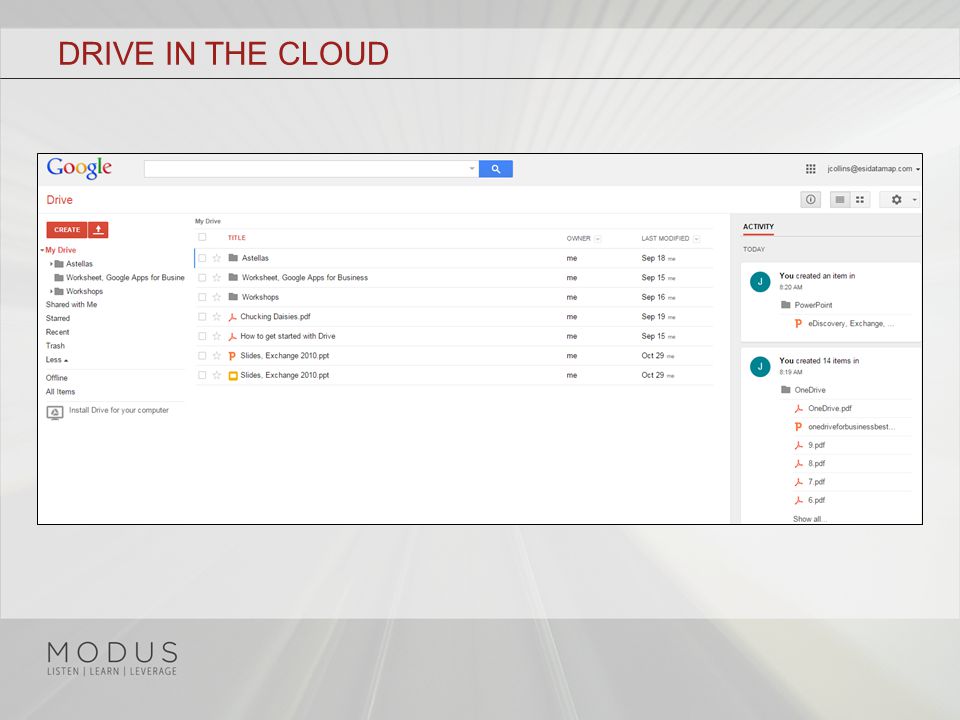Open the Owner column filter dropdown
The width and height of the screenshot is (960, 720).
click(x=598, y=239)
